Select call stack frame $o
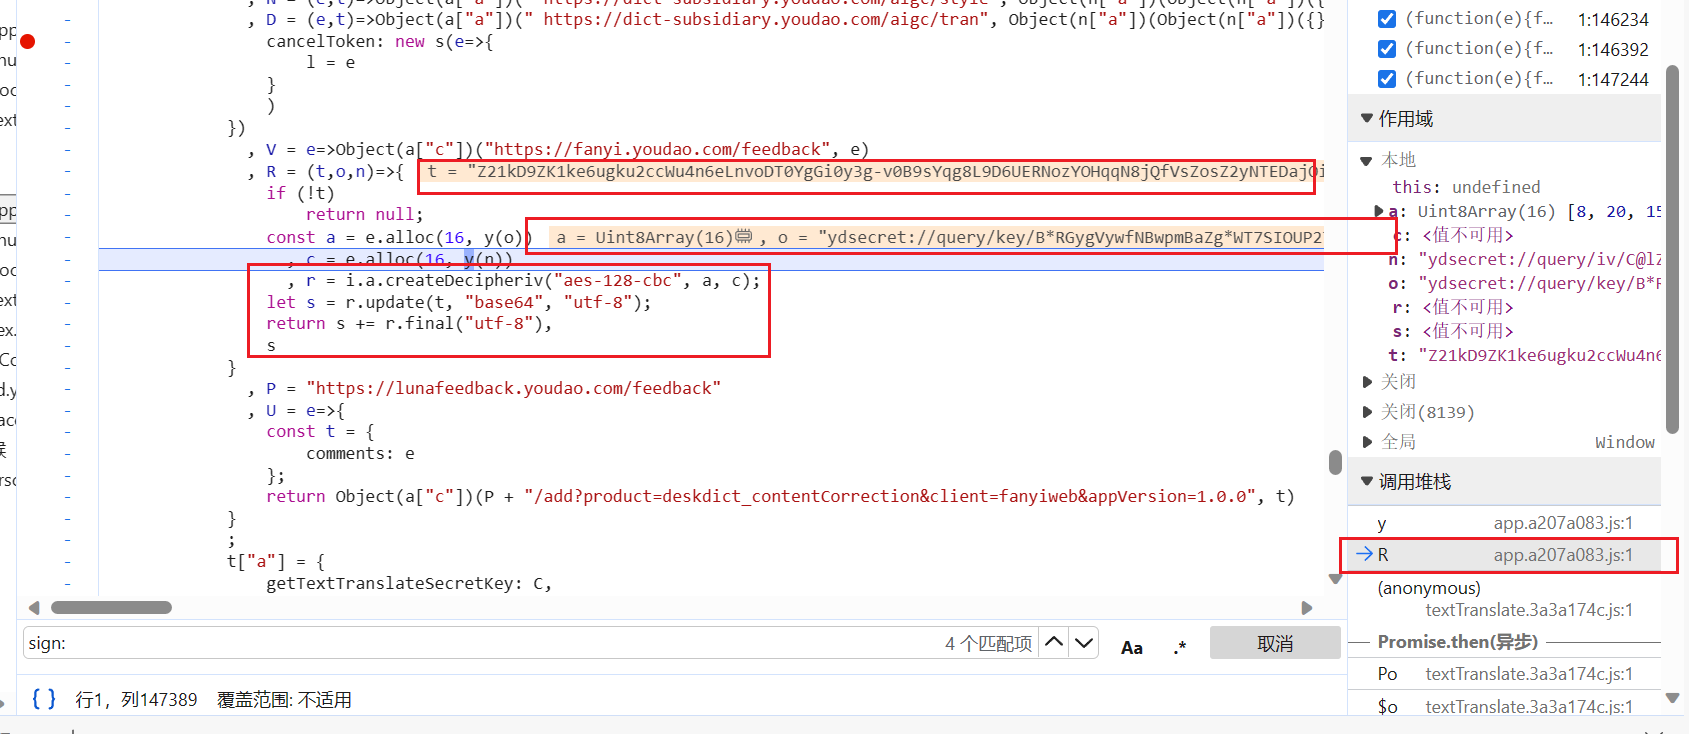1689x734 pixels. coord(1504,706)
